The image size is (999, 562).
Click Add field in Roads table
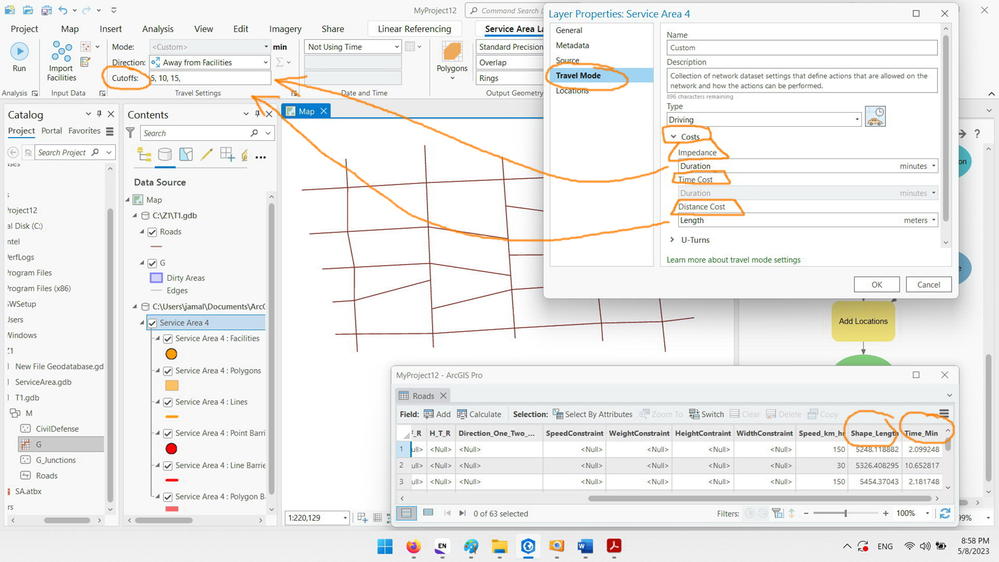[437, 414]
